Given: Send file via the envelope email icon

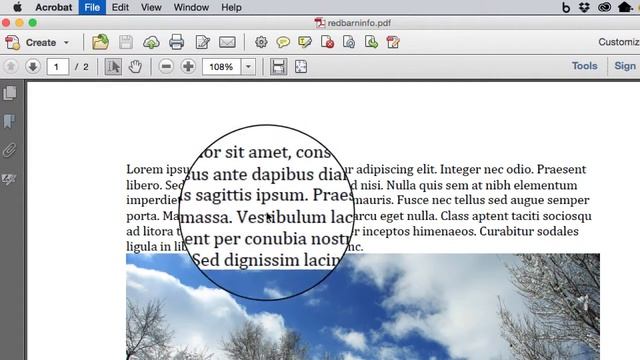Looking at the screenshot, I should 227,42.
